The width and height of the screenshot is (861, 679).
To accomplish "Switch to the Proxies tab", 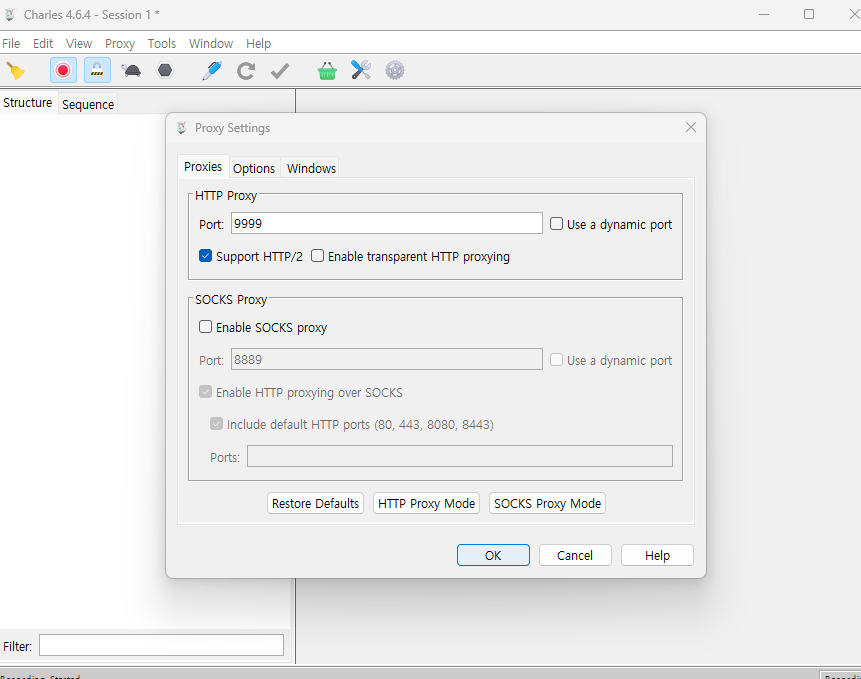I will click(203, 167).
